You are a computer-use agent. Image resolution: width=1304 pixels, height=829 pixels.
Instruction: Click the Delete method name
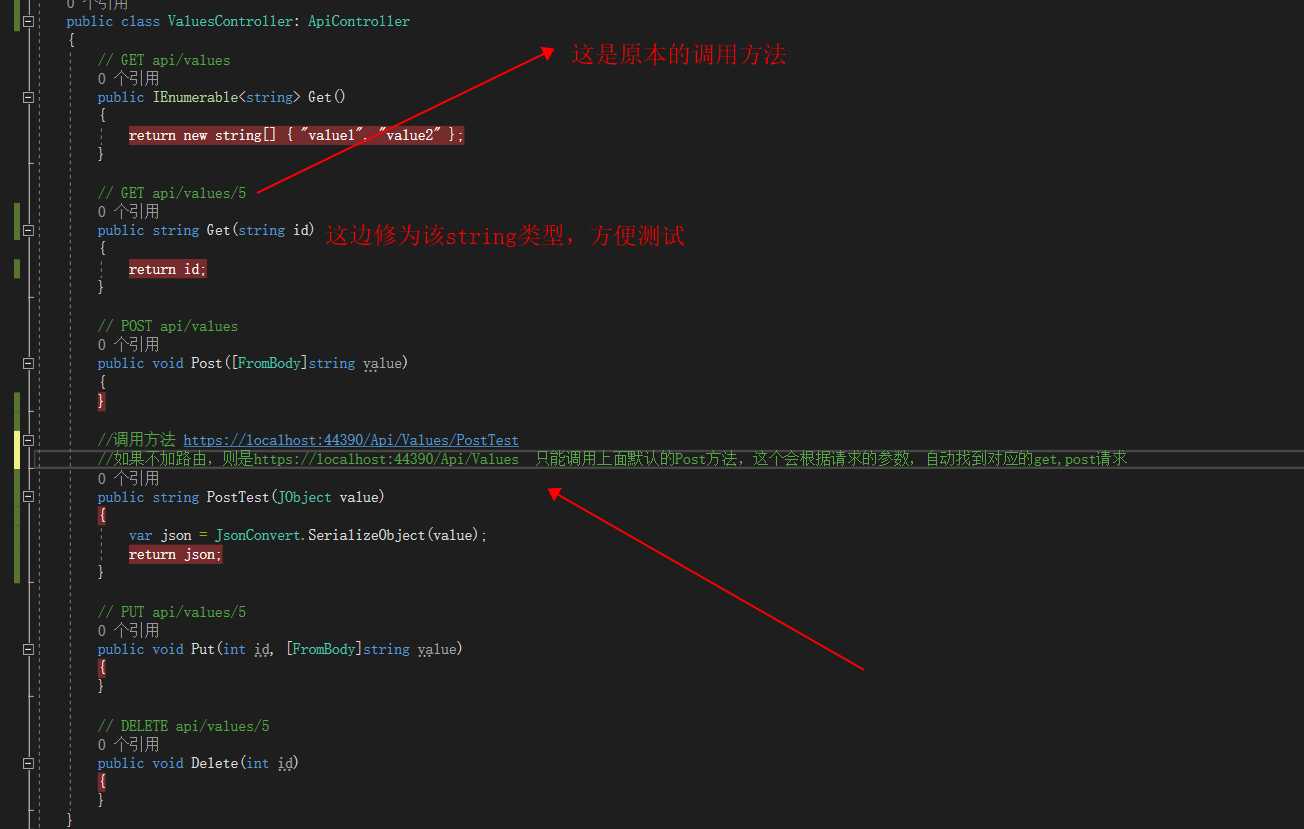coord(214,763)
